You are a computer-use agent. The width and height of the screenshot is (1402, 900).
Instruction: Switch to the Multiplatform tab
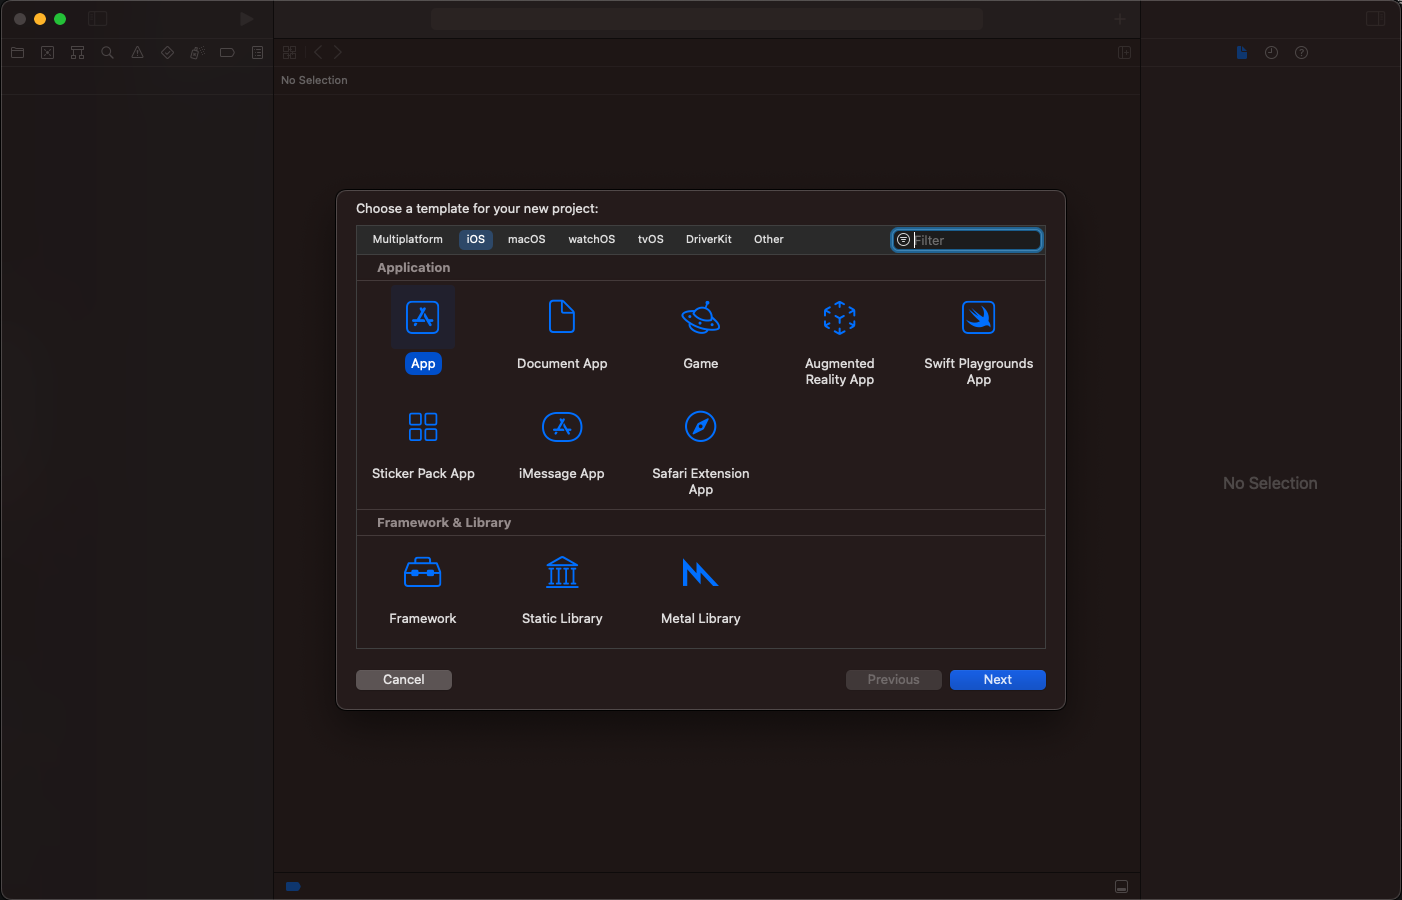pyautogui.click(x=408, y=240)
